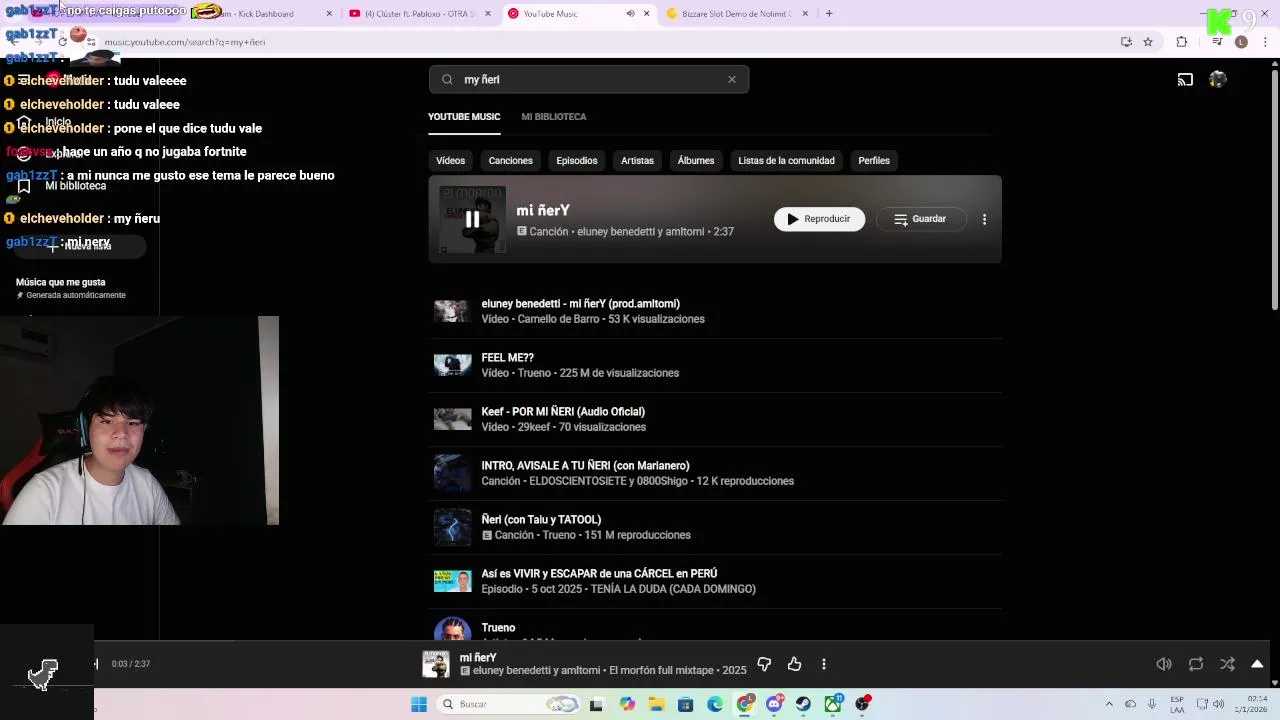
Task: Click the Guardar button
Action: pos(919,219)
